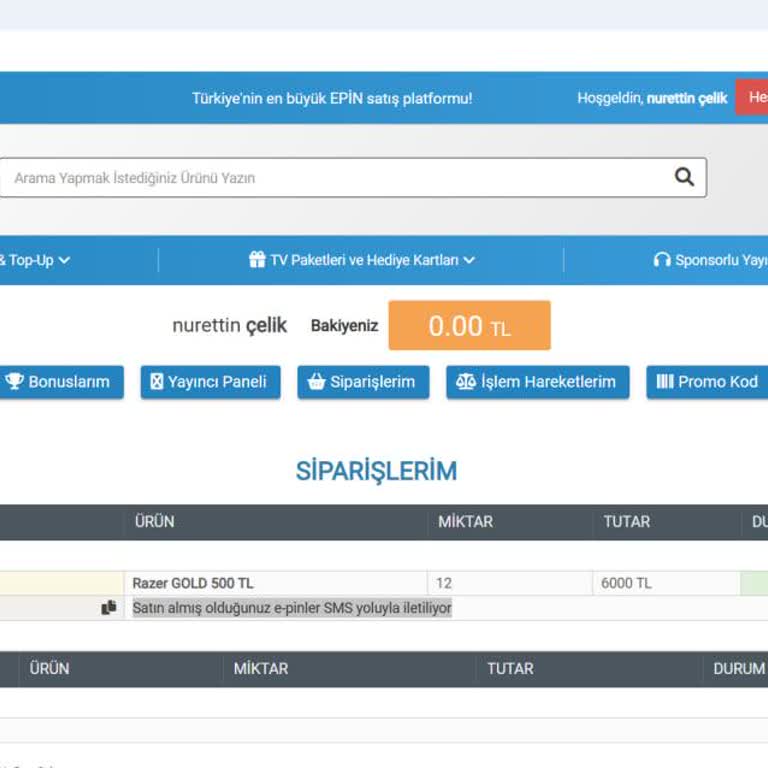Click the red button in the top-right corner
The width and height of the screenshot is (768, 768).
[752, 97]
